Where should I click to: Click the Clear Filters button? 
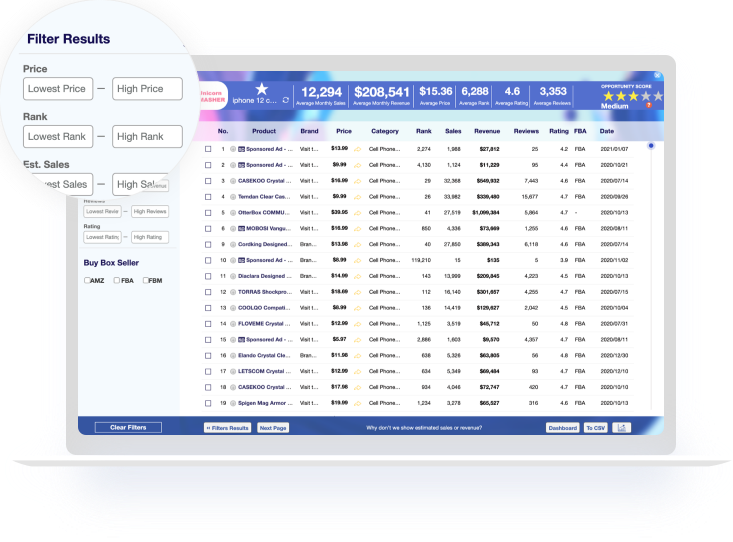(128, 427)
